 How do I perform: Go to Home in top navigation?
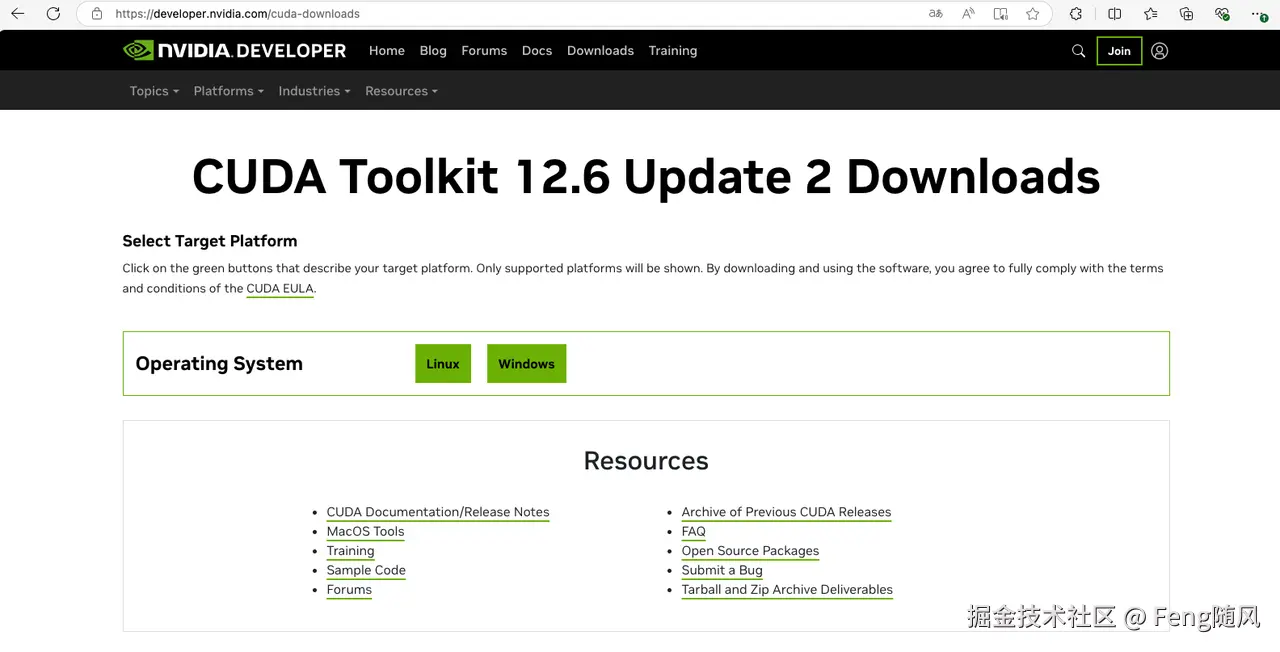pyautogui.click(x=387, y=51)
